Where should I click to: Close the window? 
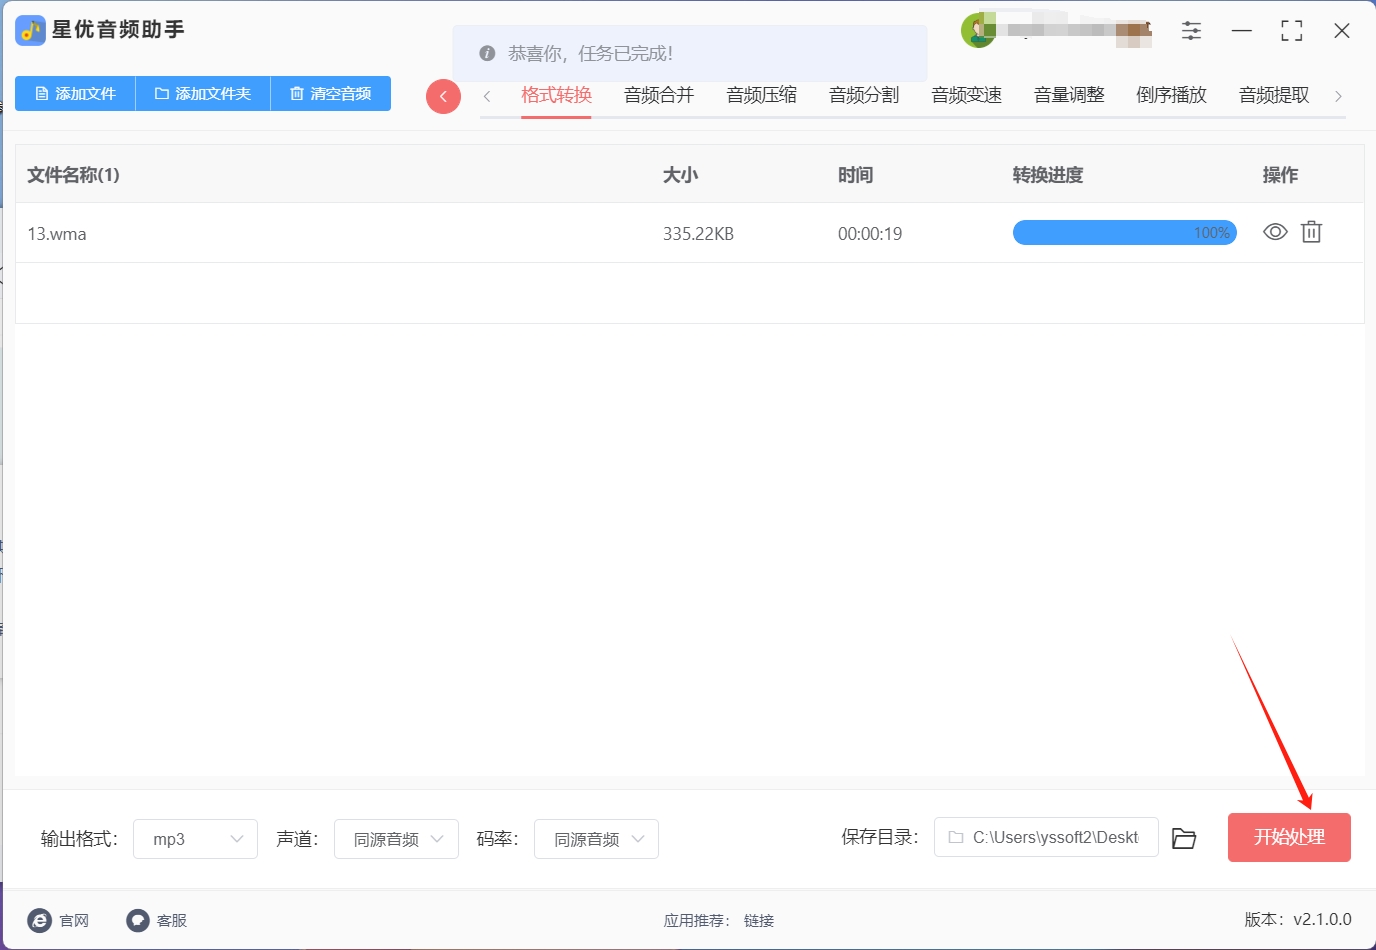1342,31
